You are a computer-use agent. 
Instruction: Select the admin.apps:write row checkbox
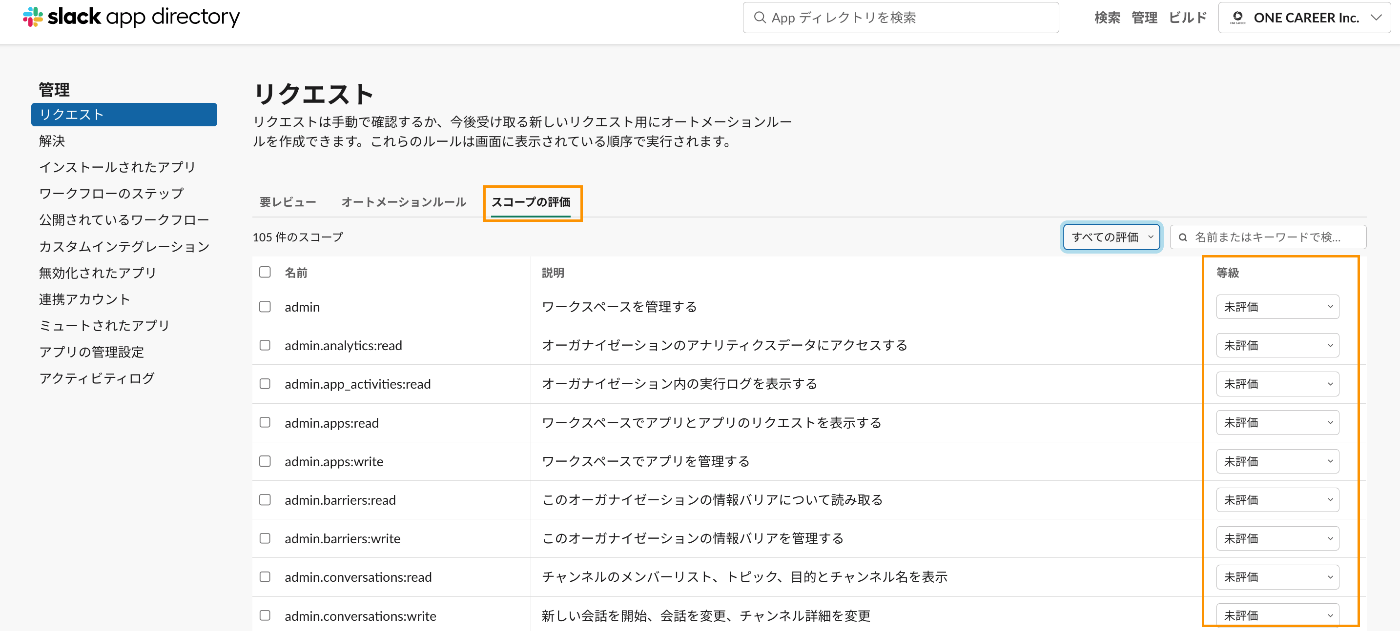(x=265, y=461)
